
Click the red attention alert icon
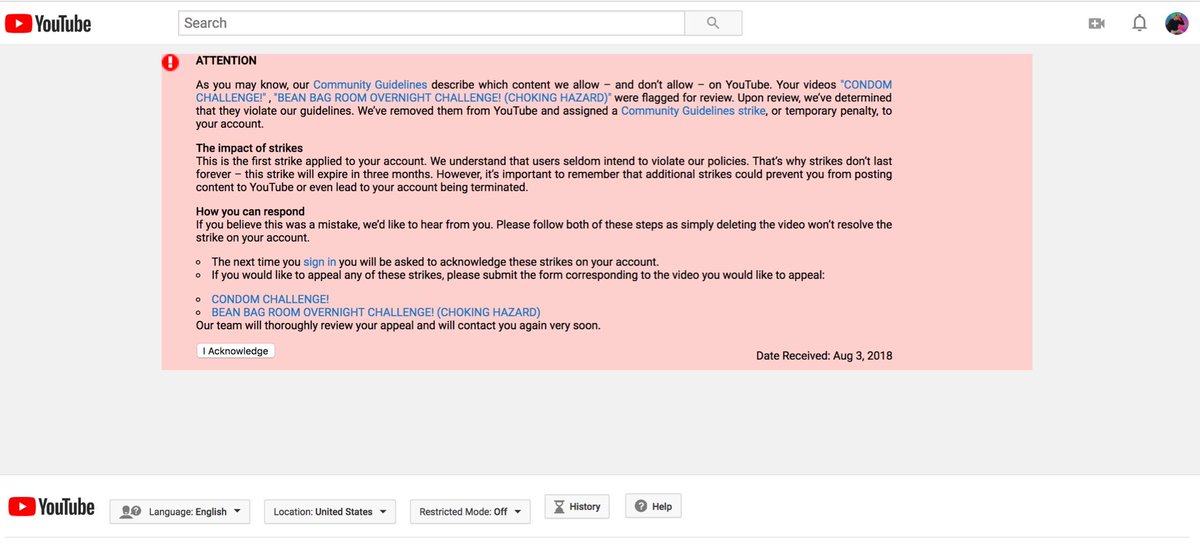click(x=171, y=62)
